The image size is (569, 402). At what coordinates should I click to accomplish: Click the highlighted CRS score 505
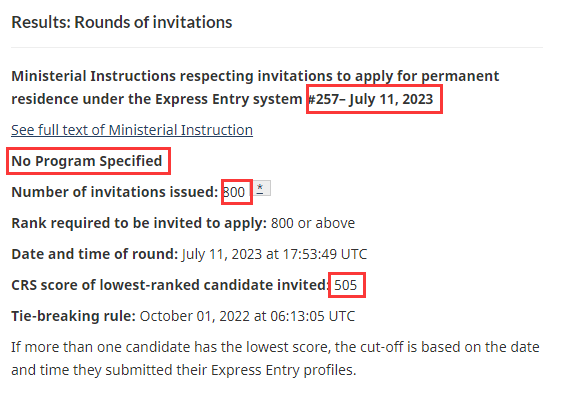[x=345, y=285]
